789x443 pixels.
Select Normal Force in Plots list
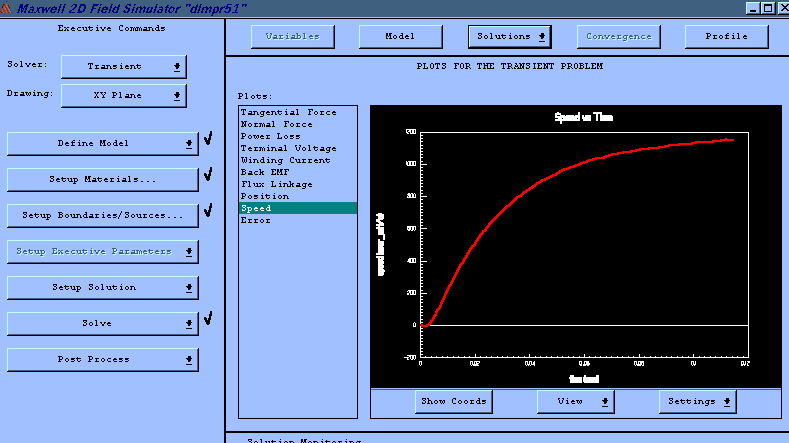pyautogui.click(x=298, y=124)
